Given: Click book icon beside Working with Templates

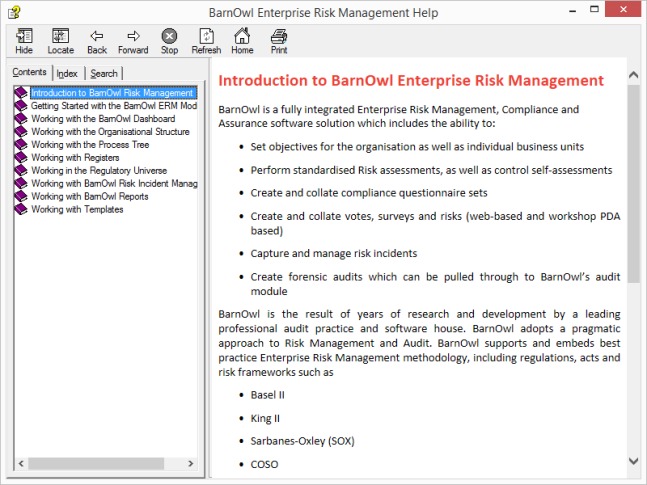Looking at the screenshot, I should coord(21,209).
